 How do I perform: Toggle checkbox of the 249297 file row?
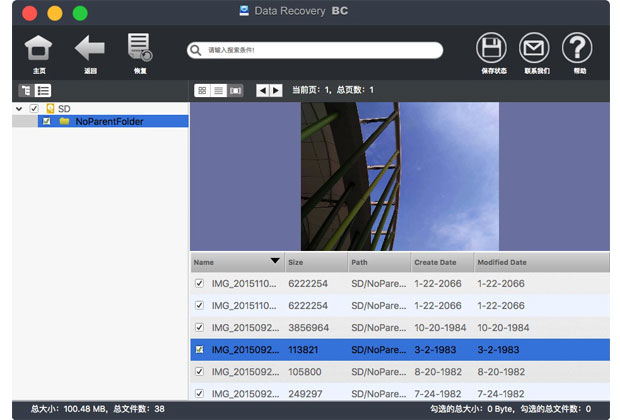(x=199, y=394)
